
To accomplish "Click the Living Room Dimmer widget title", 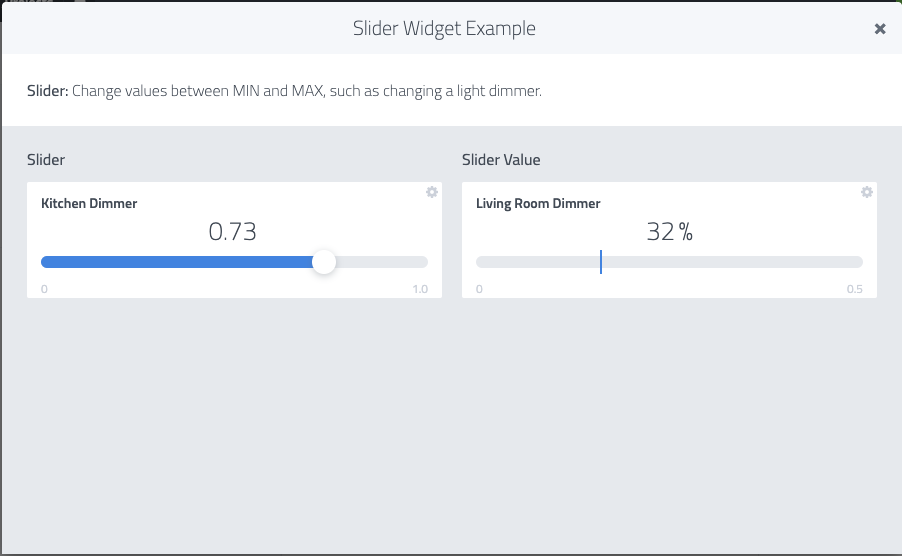I will (x=538, y=204).
